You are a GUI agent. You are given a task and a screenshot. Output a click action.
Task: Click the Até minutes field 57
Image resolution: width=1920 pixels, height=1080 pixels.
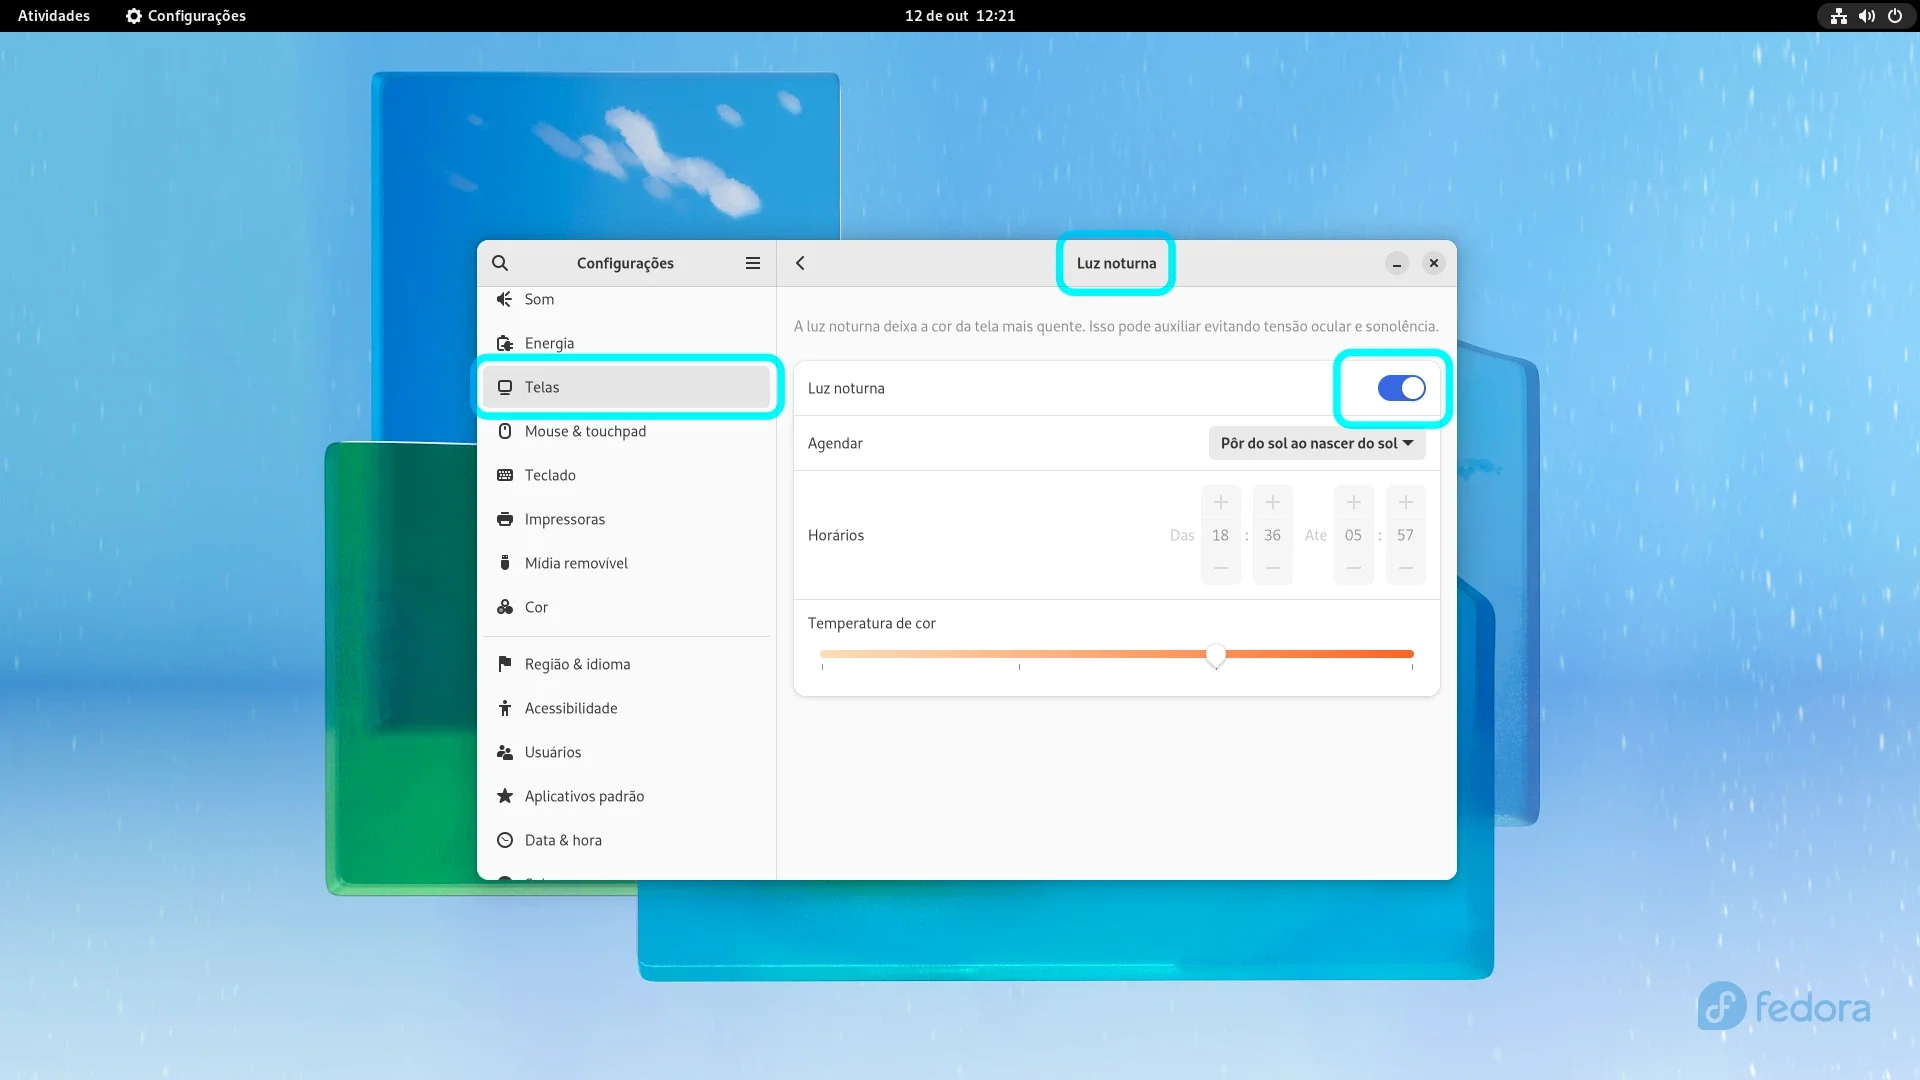(x=1405, y=535)
